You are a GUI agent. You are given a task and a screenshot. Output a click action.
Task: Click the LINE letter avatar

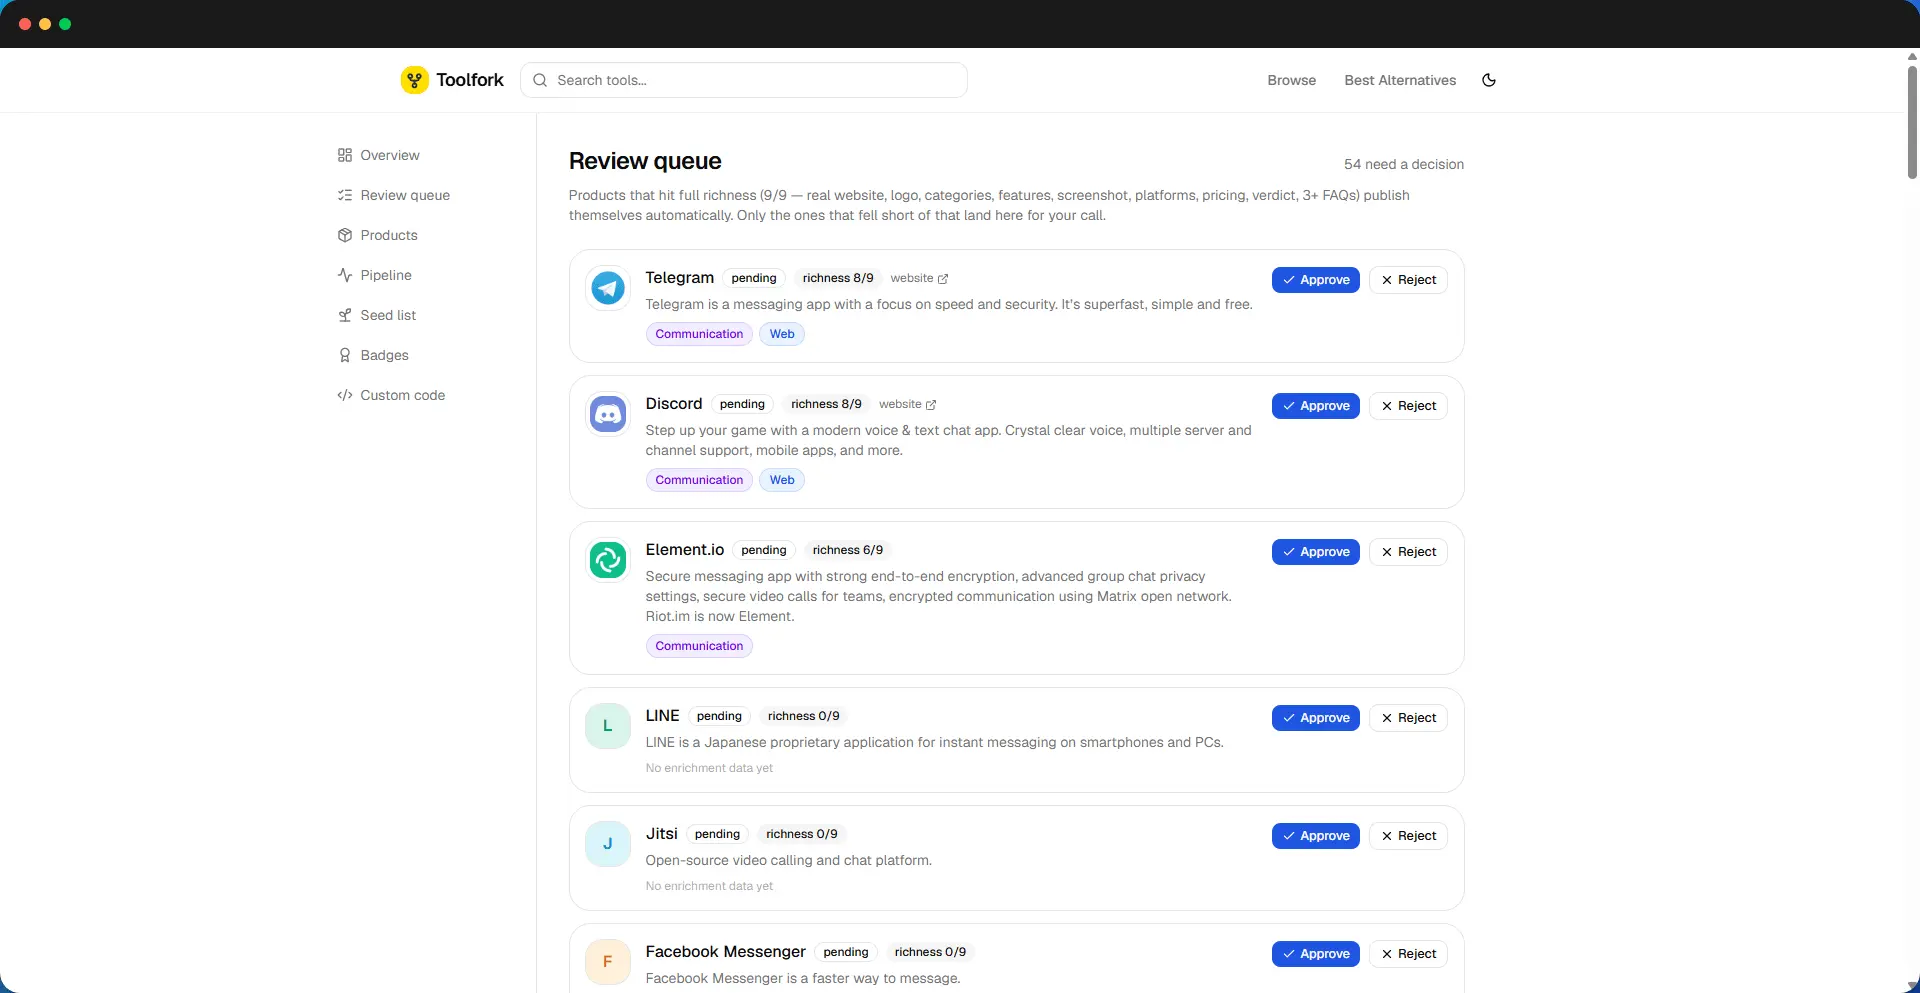coord(608,726)
